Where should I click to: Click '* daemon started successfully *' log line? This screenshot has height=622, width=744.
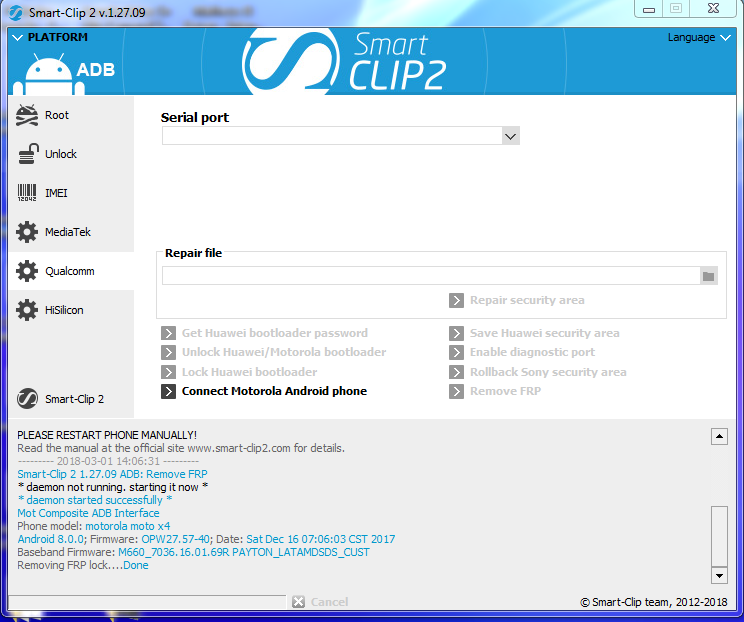tap(95, 500)
